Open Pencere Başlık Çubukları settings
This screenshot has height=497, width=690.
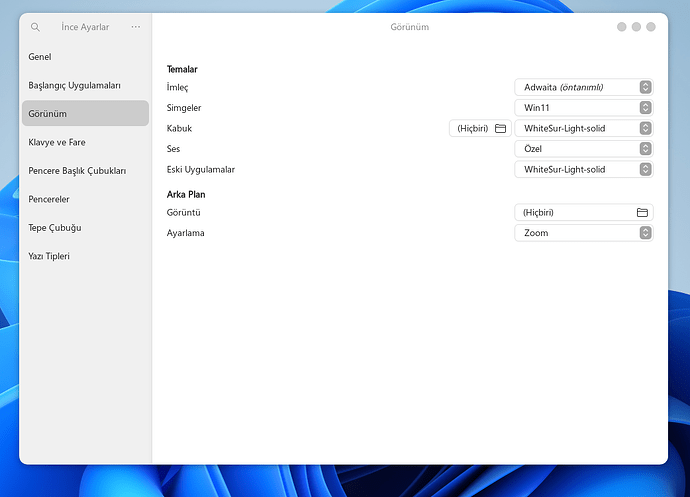(85, 171)
